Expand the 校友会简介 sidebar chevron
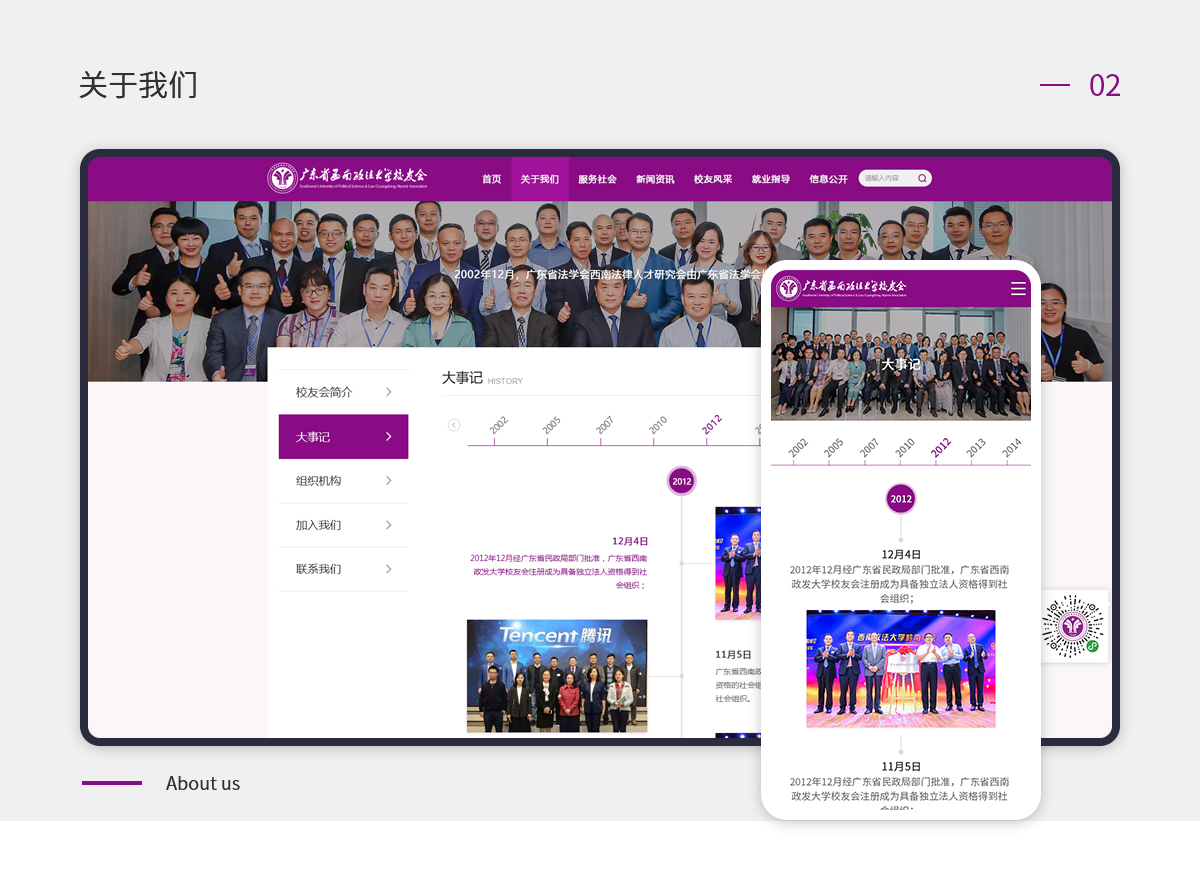 [389, 392]
